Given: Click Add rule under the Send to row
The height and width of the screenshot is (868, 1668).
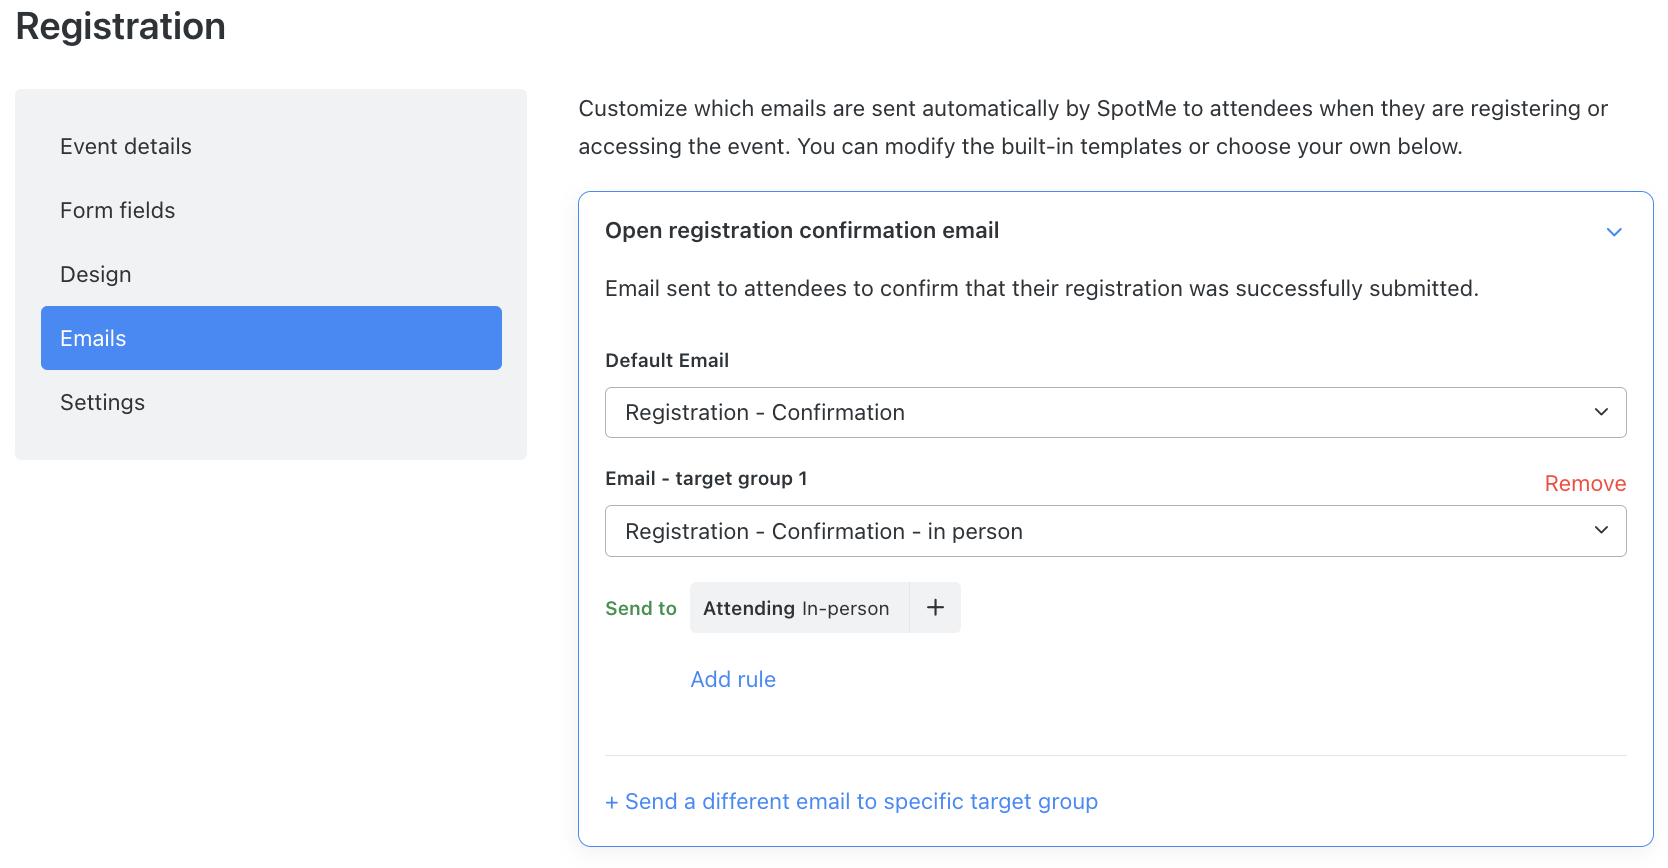Looking at the screenshot, I should [x=733, y=679].
